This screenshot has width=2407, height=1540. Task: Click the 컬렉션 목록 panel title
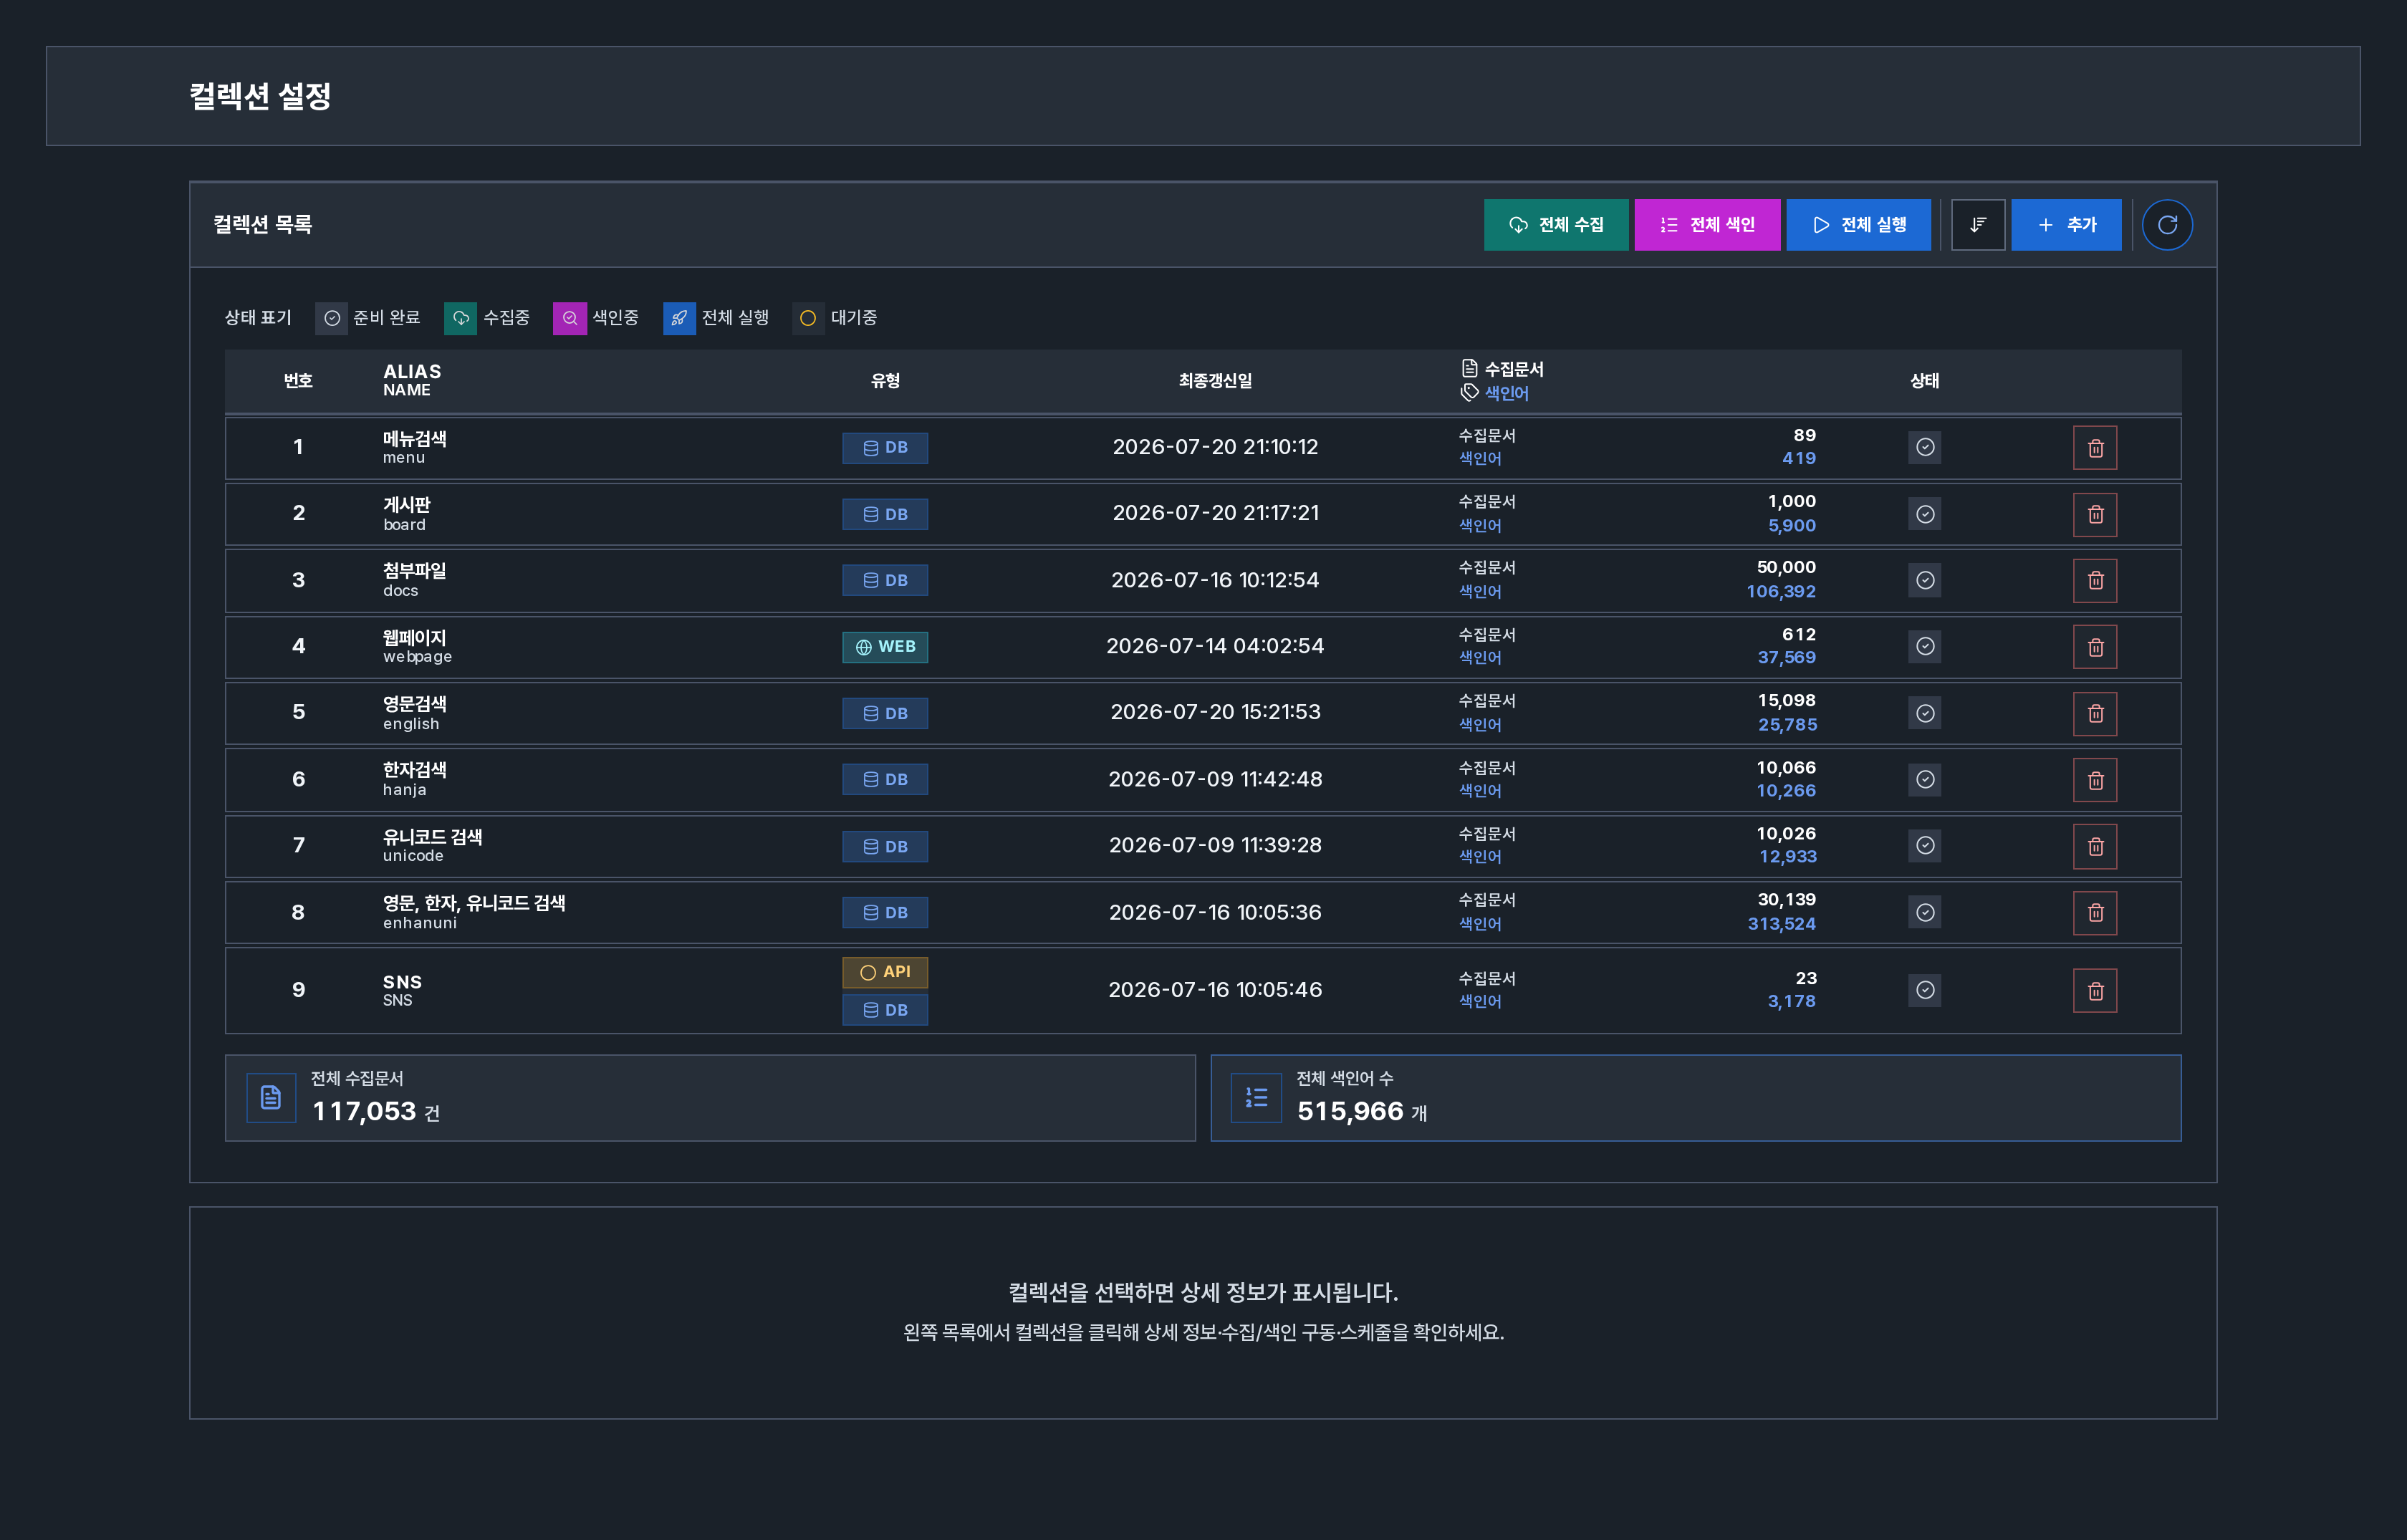[x=262, y=225]
